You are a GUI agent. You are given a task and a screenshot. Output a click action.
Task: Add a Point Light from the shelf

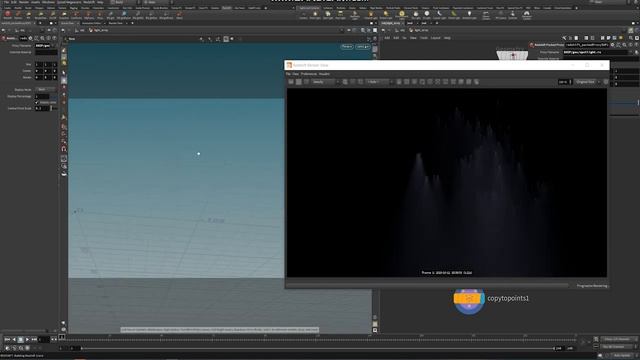[x=315, y=15]
